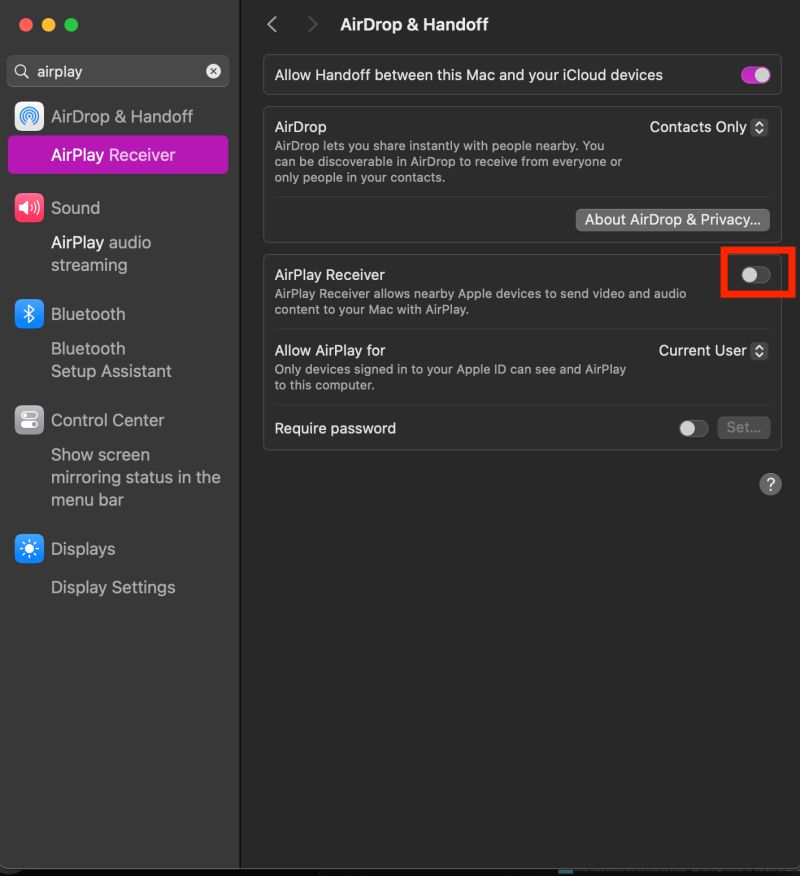Click the AirDrop & Handoff sidebar icon
800x876 pixels.
pos(29,116)
